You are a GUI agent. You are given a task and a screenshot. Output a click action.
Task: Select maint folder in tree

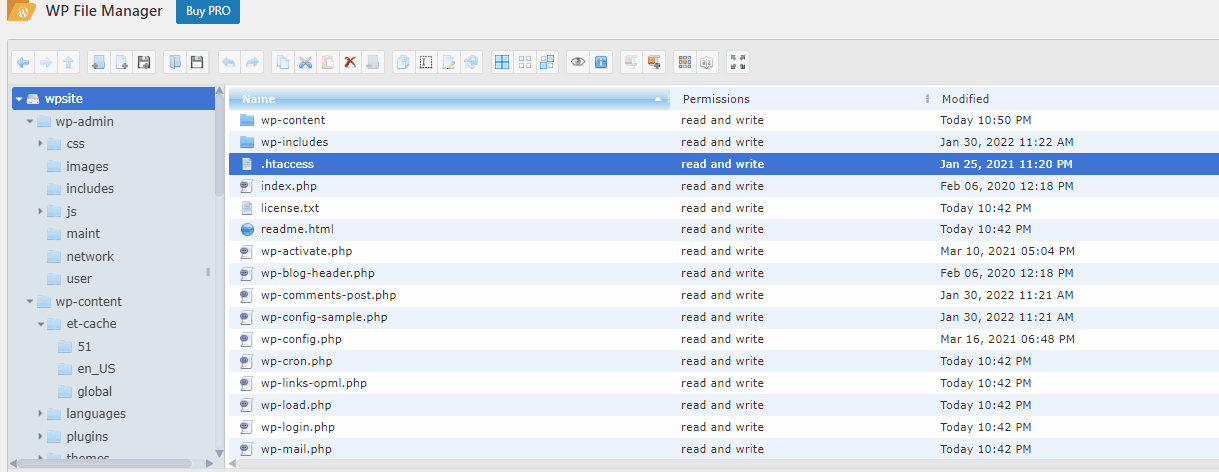(74, 234)
